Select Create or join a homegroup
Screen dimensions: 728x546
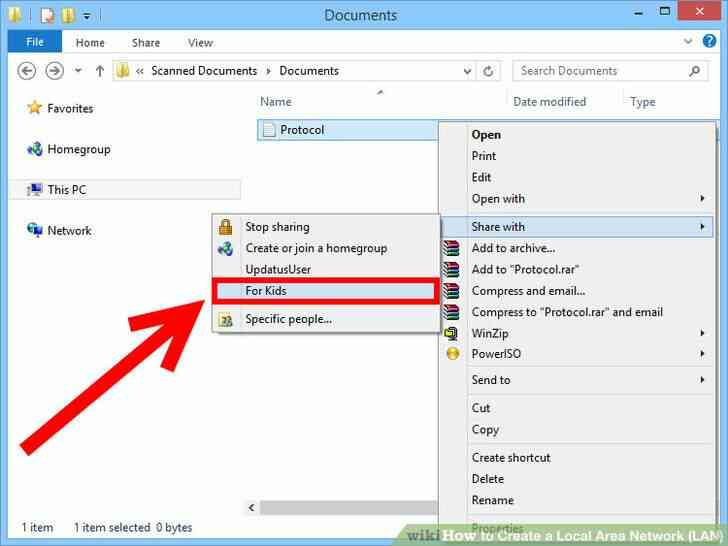pos(316,248)
